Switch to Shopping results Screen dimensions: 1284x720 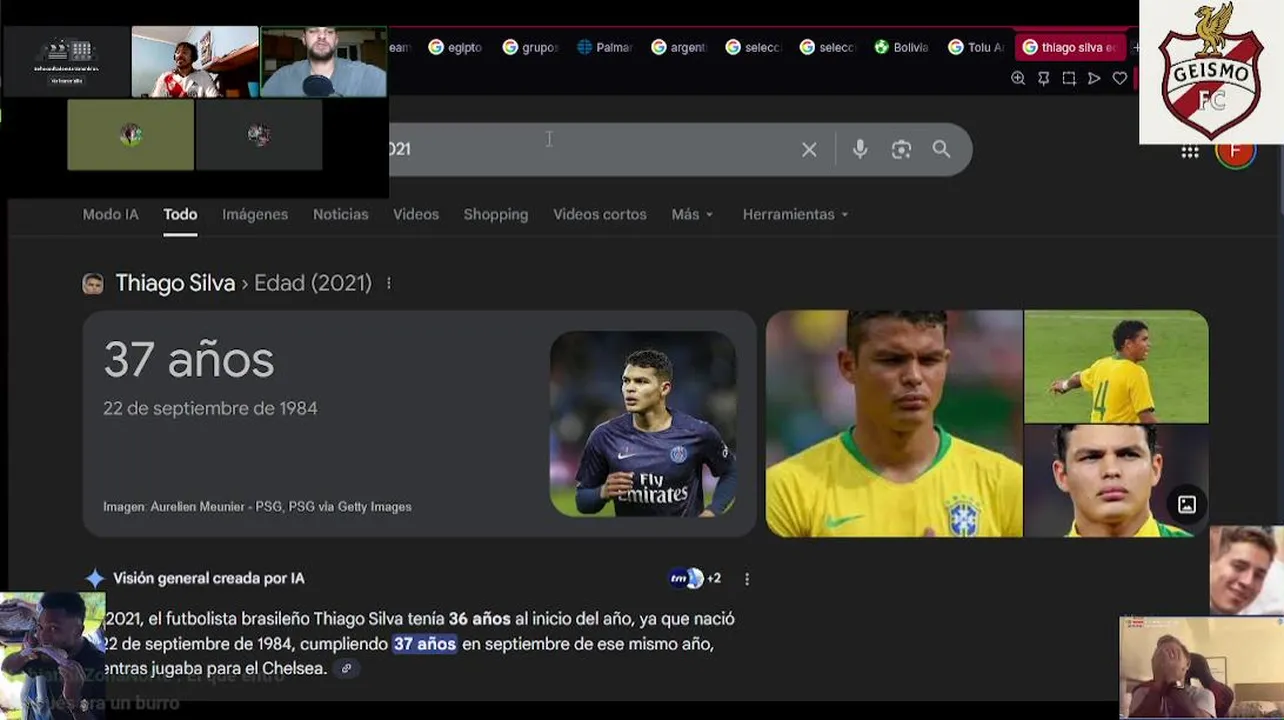click(495, 214)
